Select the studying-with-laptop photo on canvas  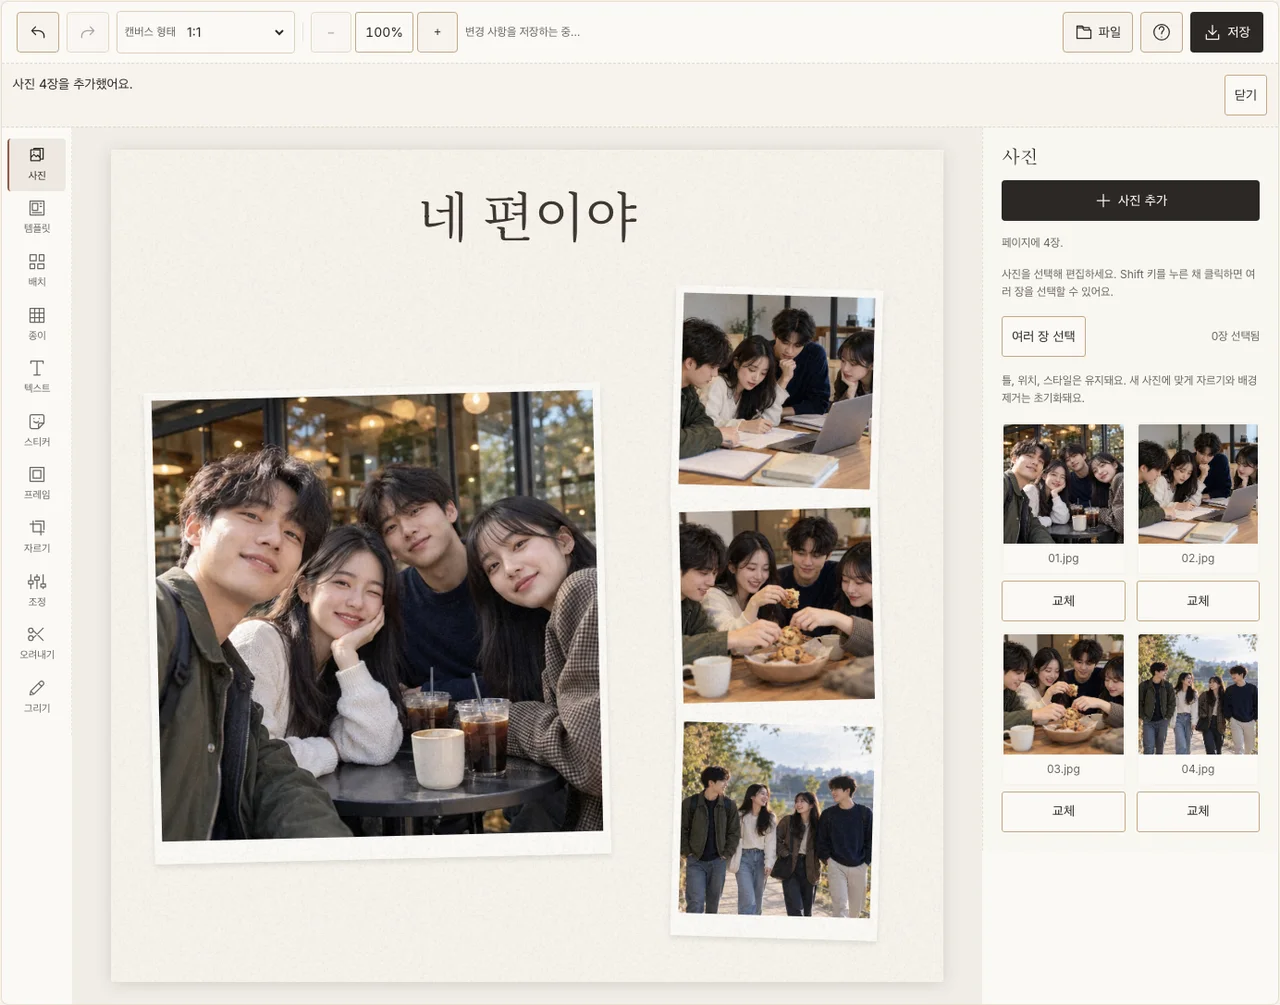[776, 390]
